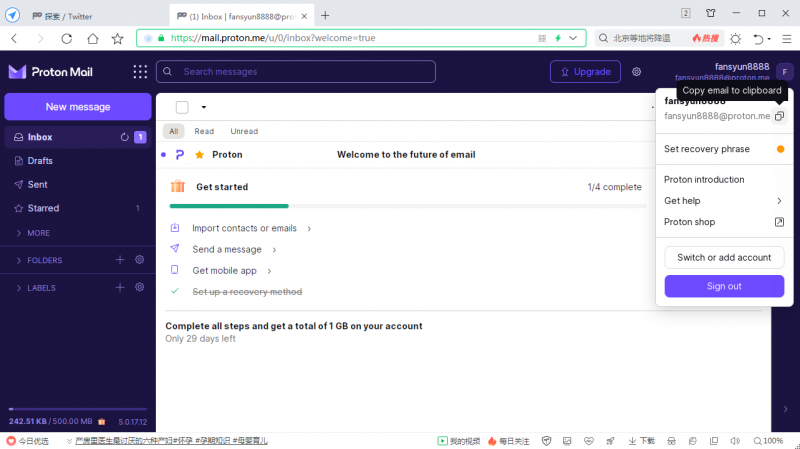Filter messages by Unread

click(244, 131)
